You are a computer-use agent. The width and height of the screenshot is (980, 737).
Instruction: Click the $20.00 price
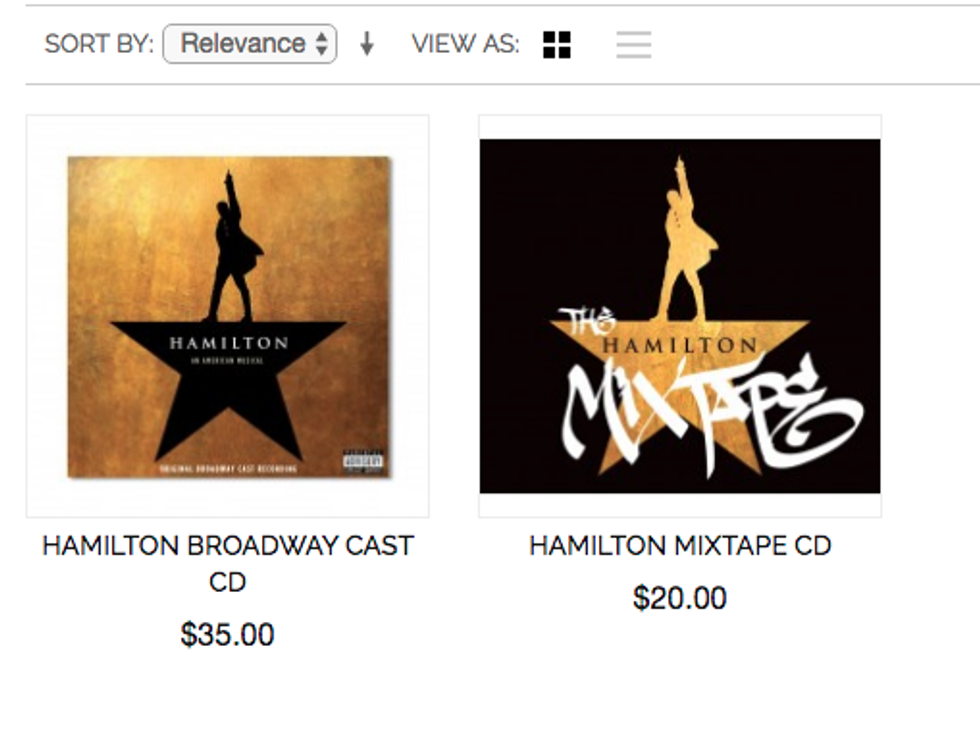coord(680,598)
